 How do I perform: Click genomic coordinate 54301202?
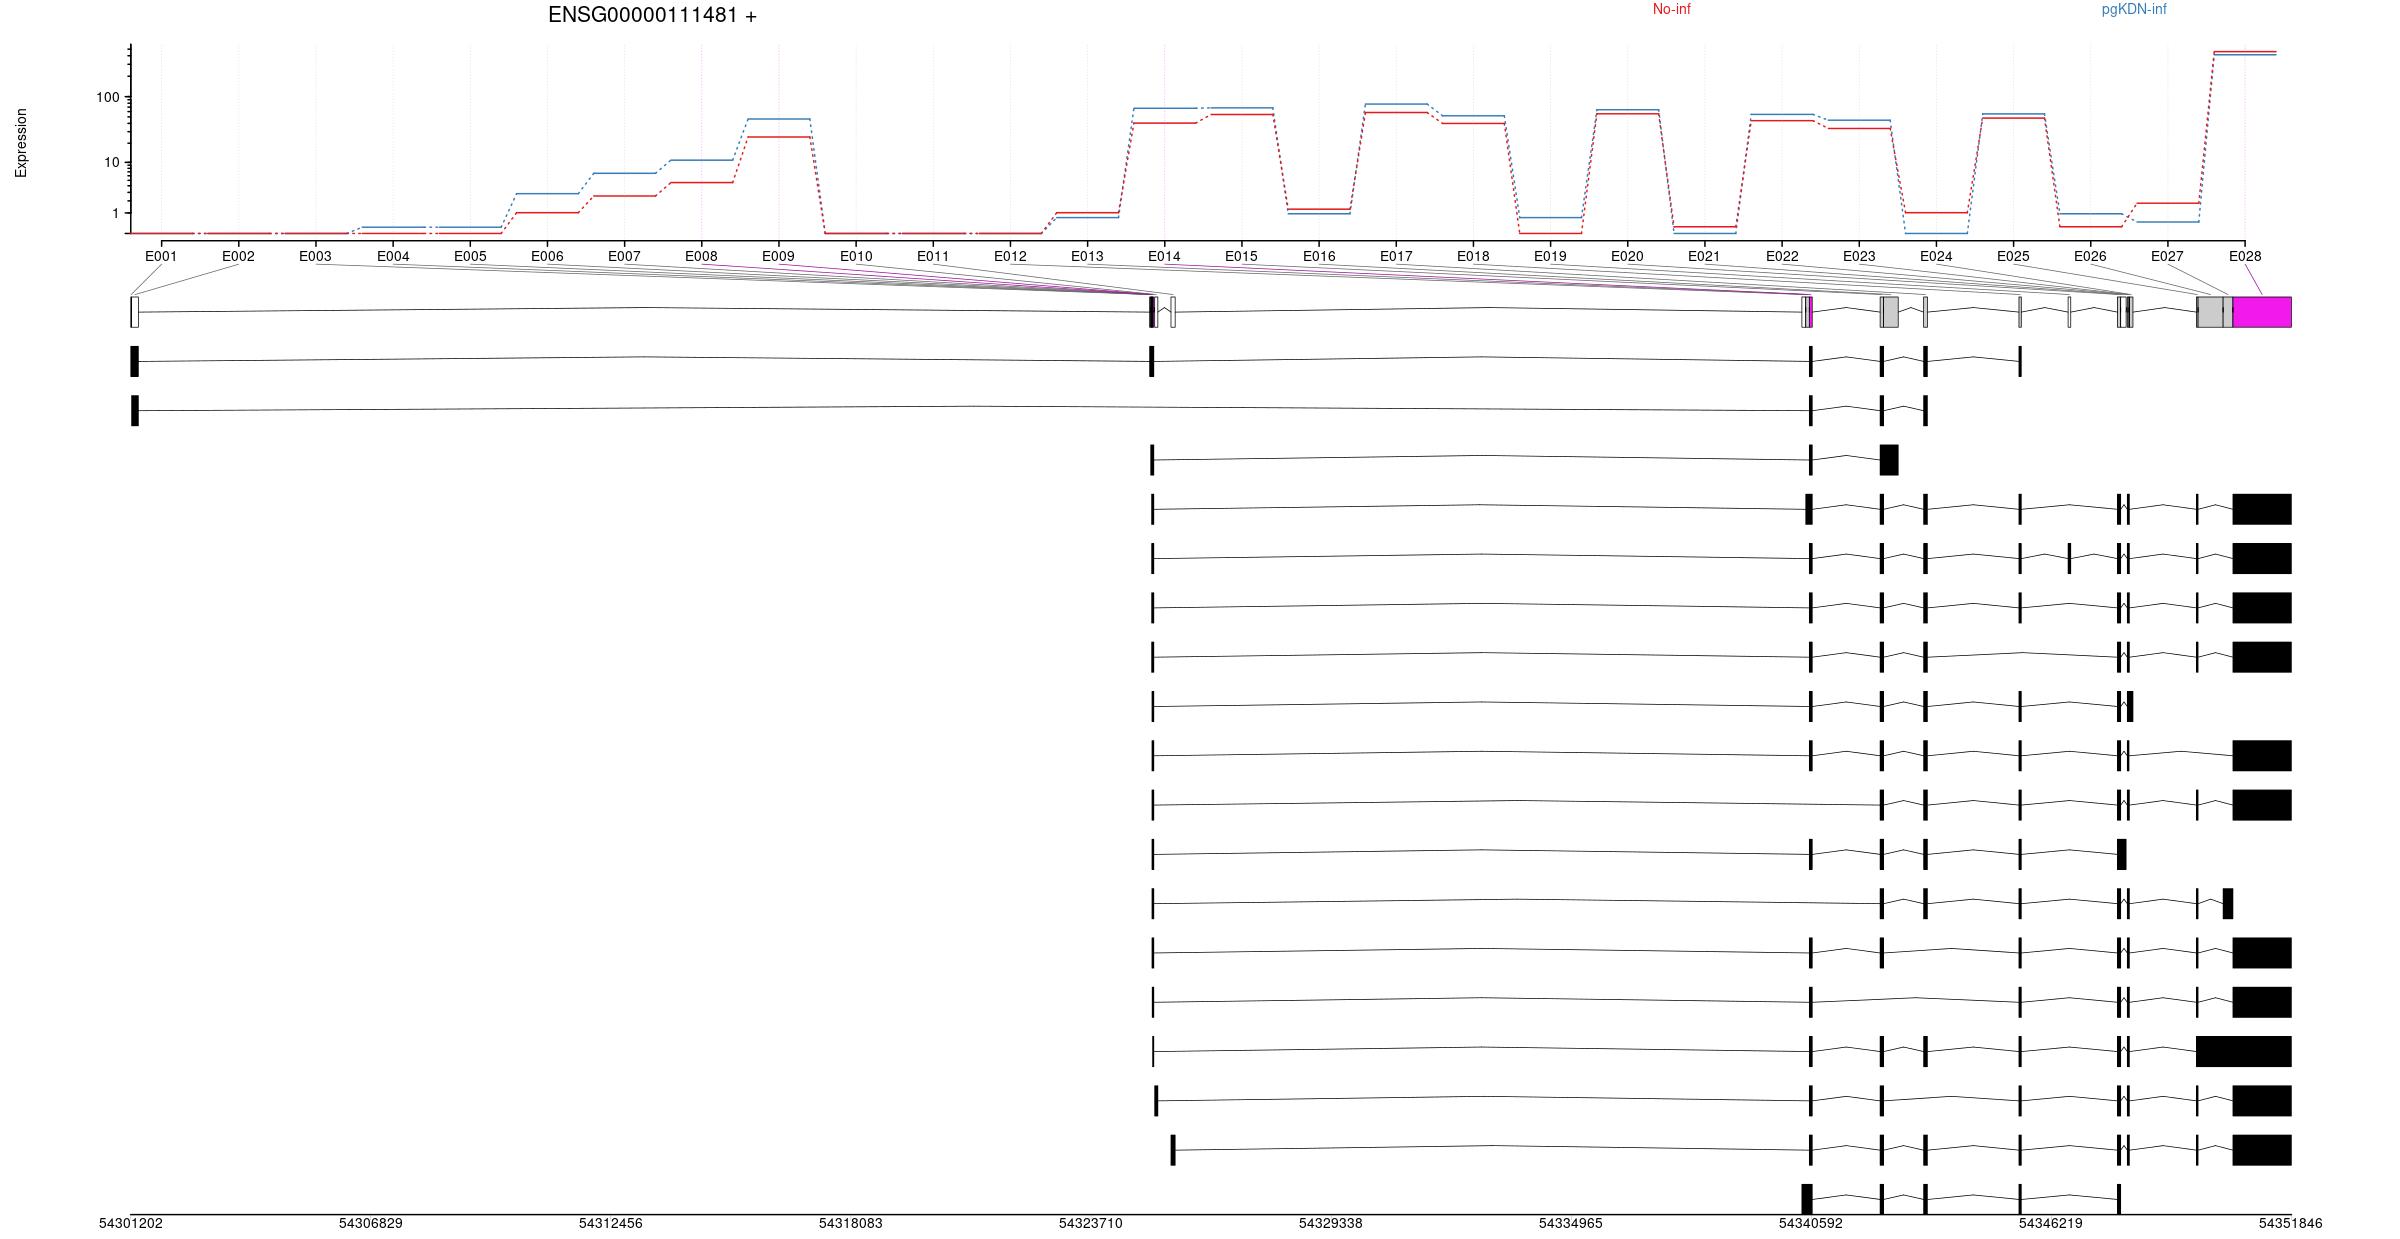131,1223
